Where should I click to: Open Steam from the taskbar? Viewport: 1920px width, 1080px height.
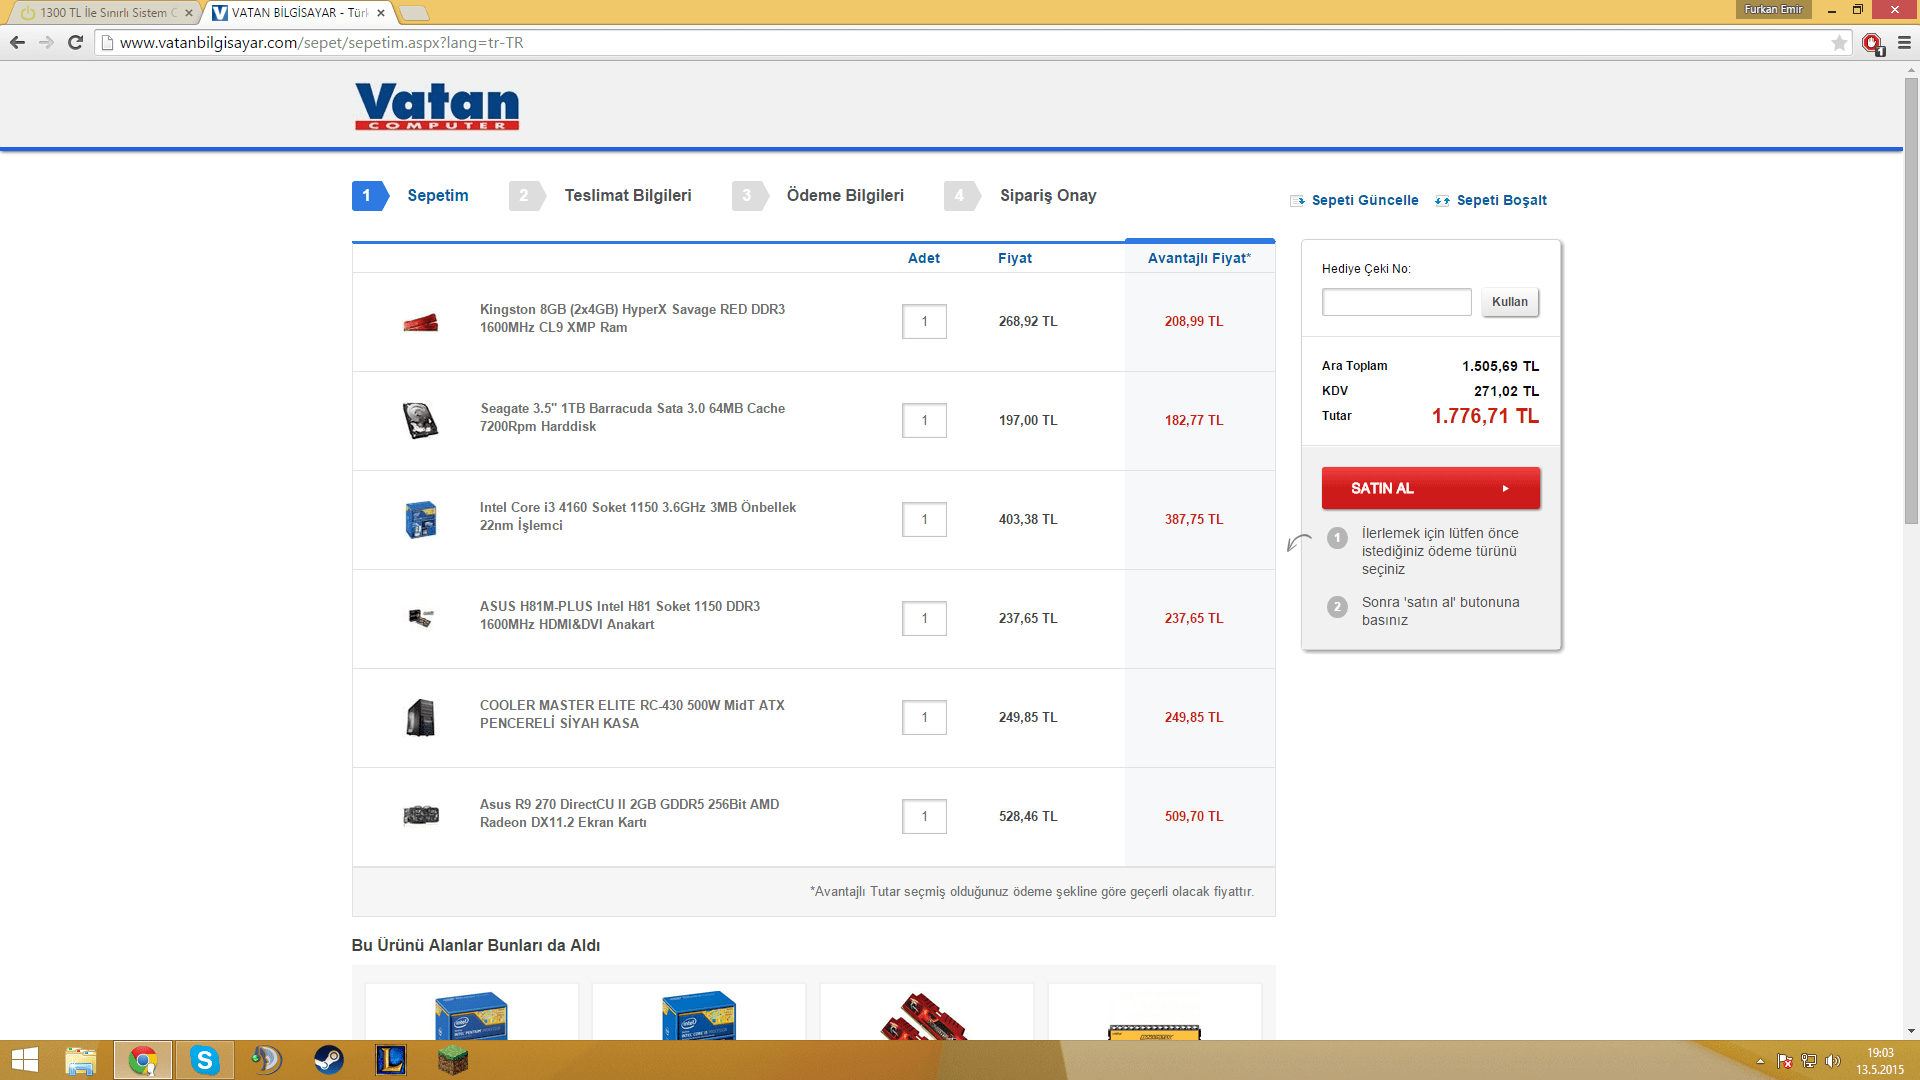329,1060
